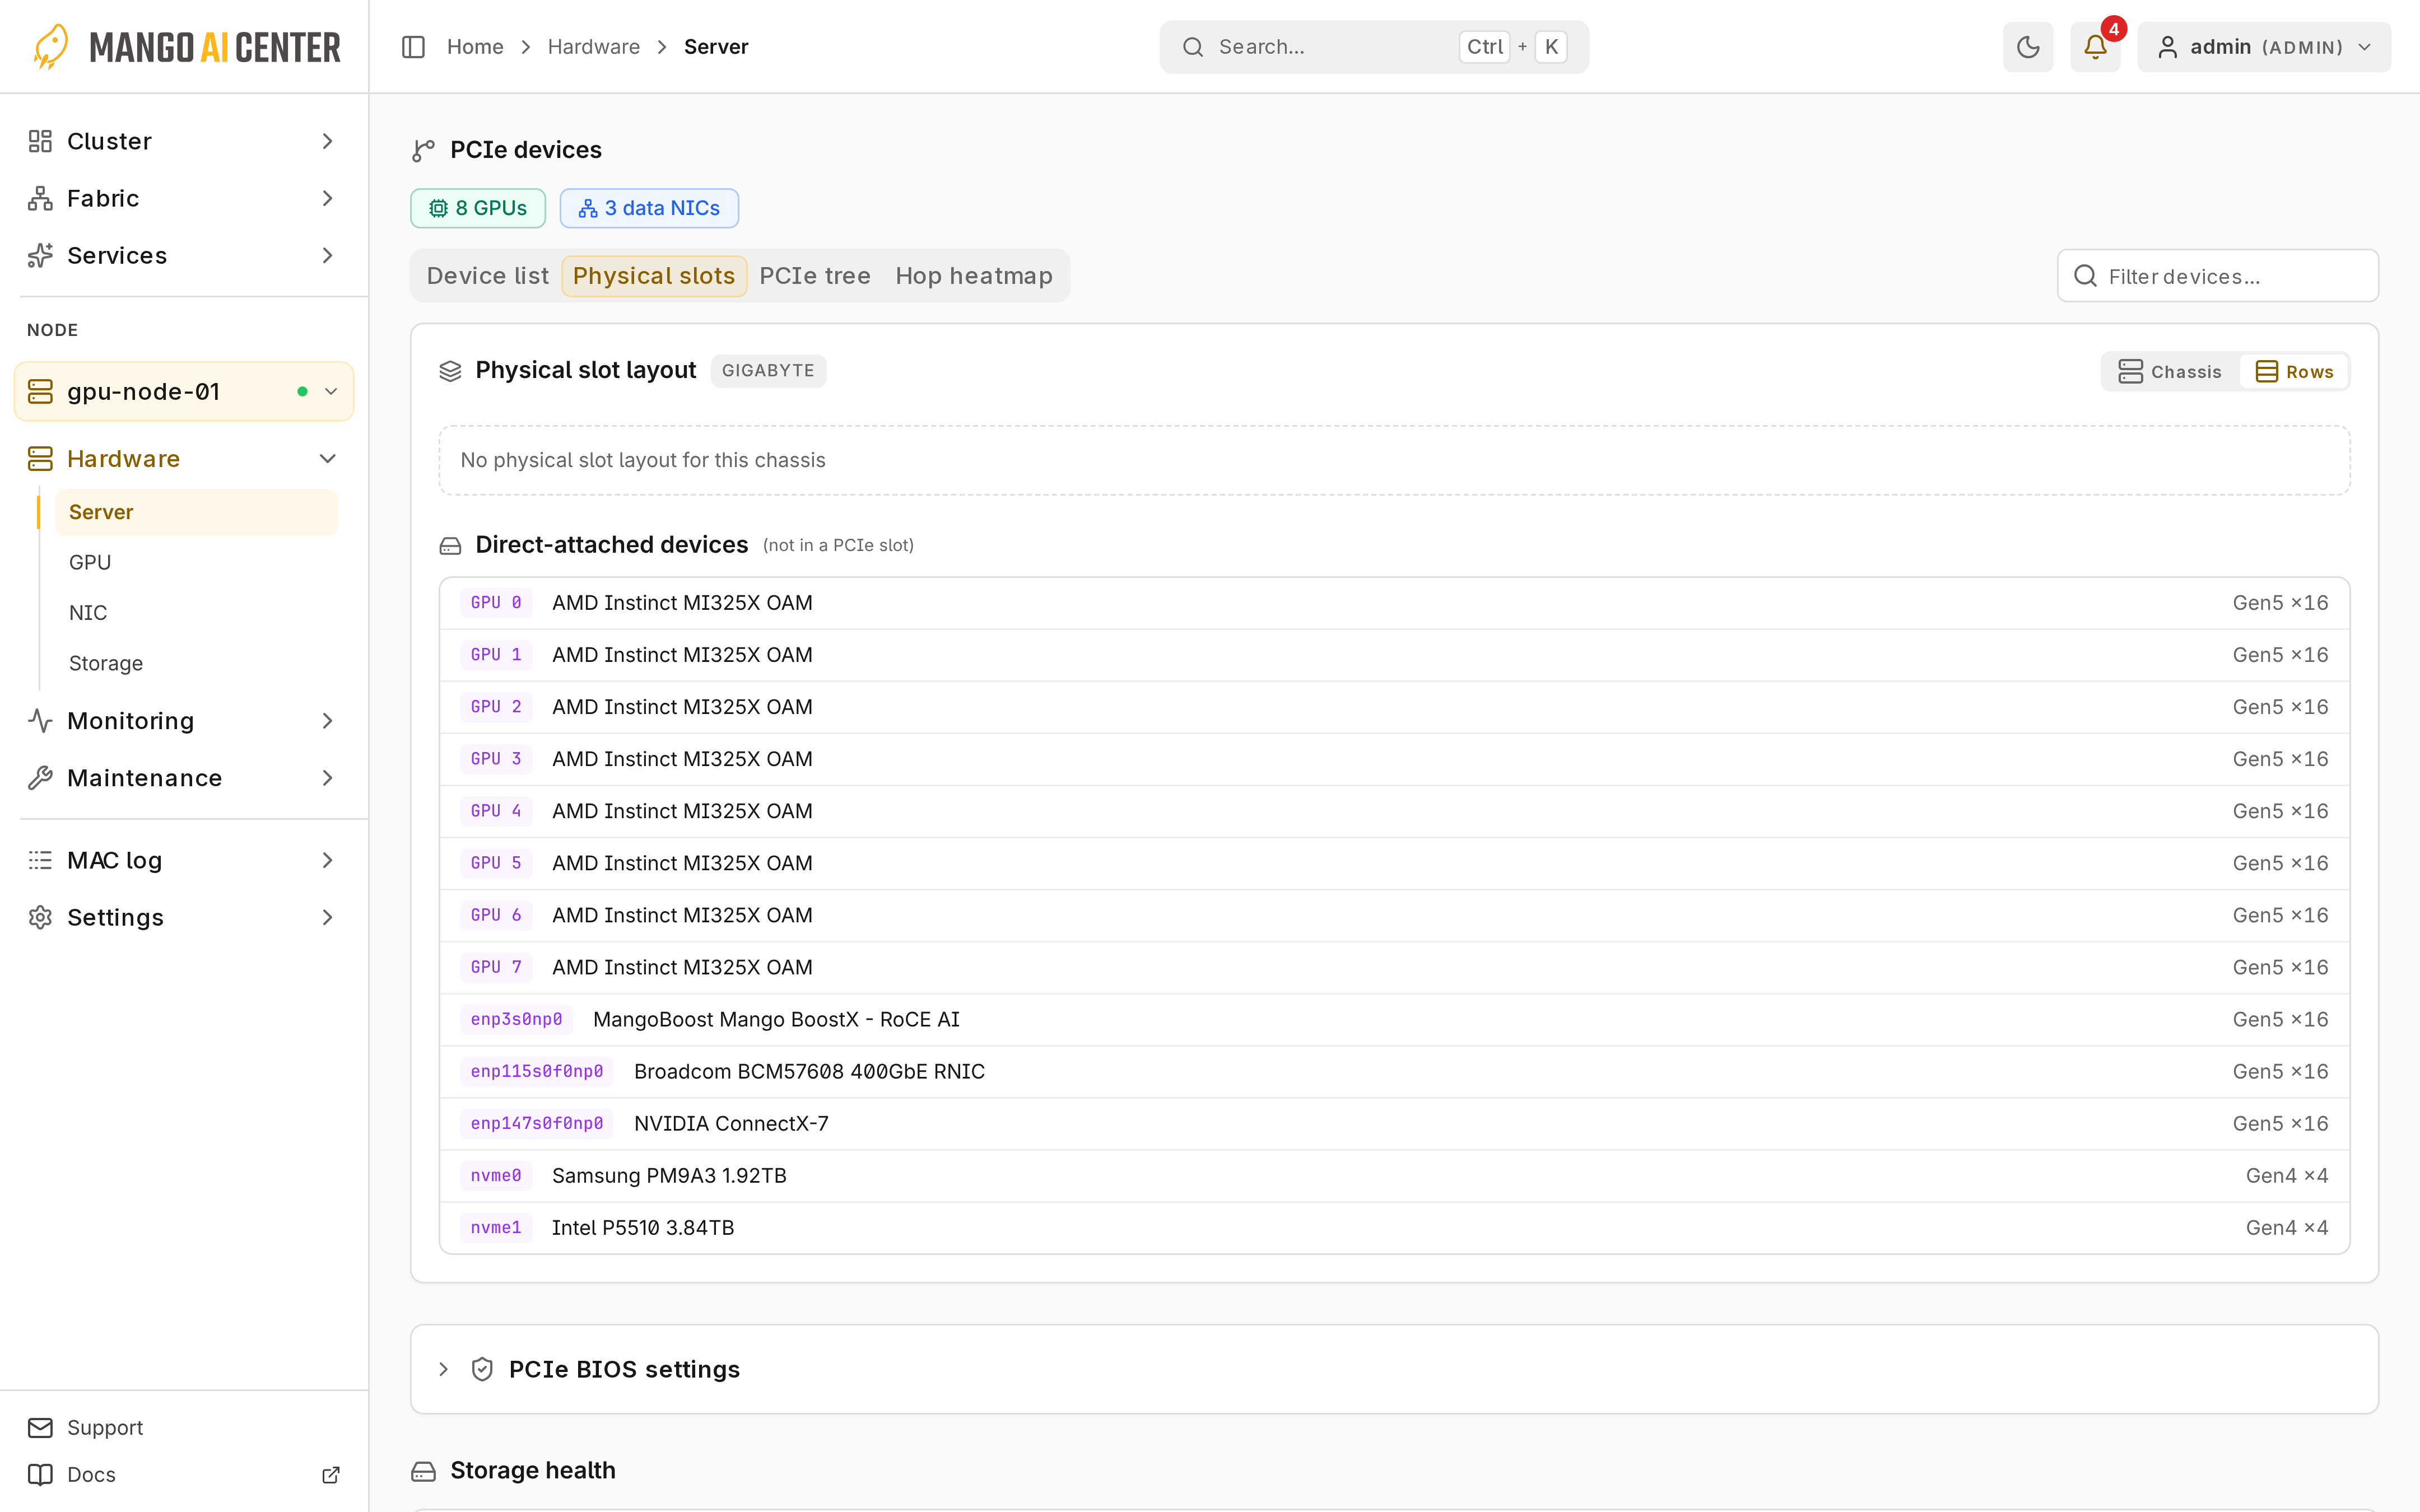
Task: Open the gpu-node-01 node selector
Action: tap(184, 391)
